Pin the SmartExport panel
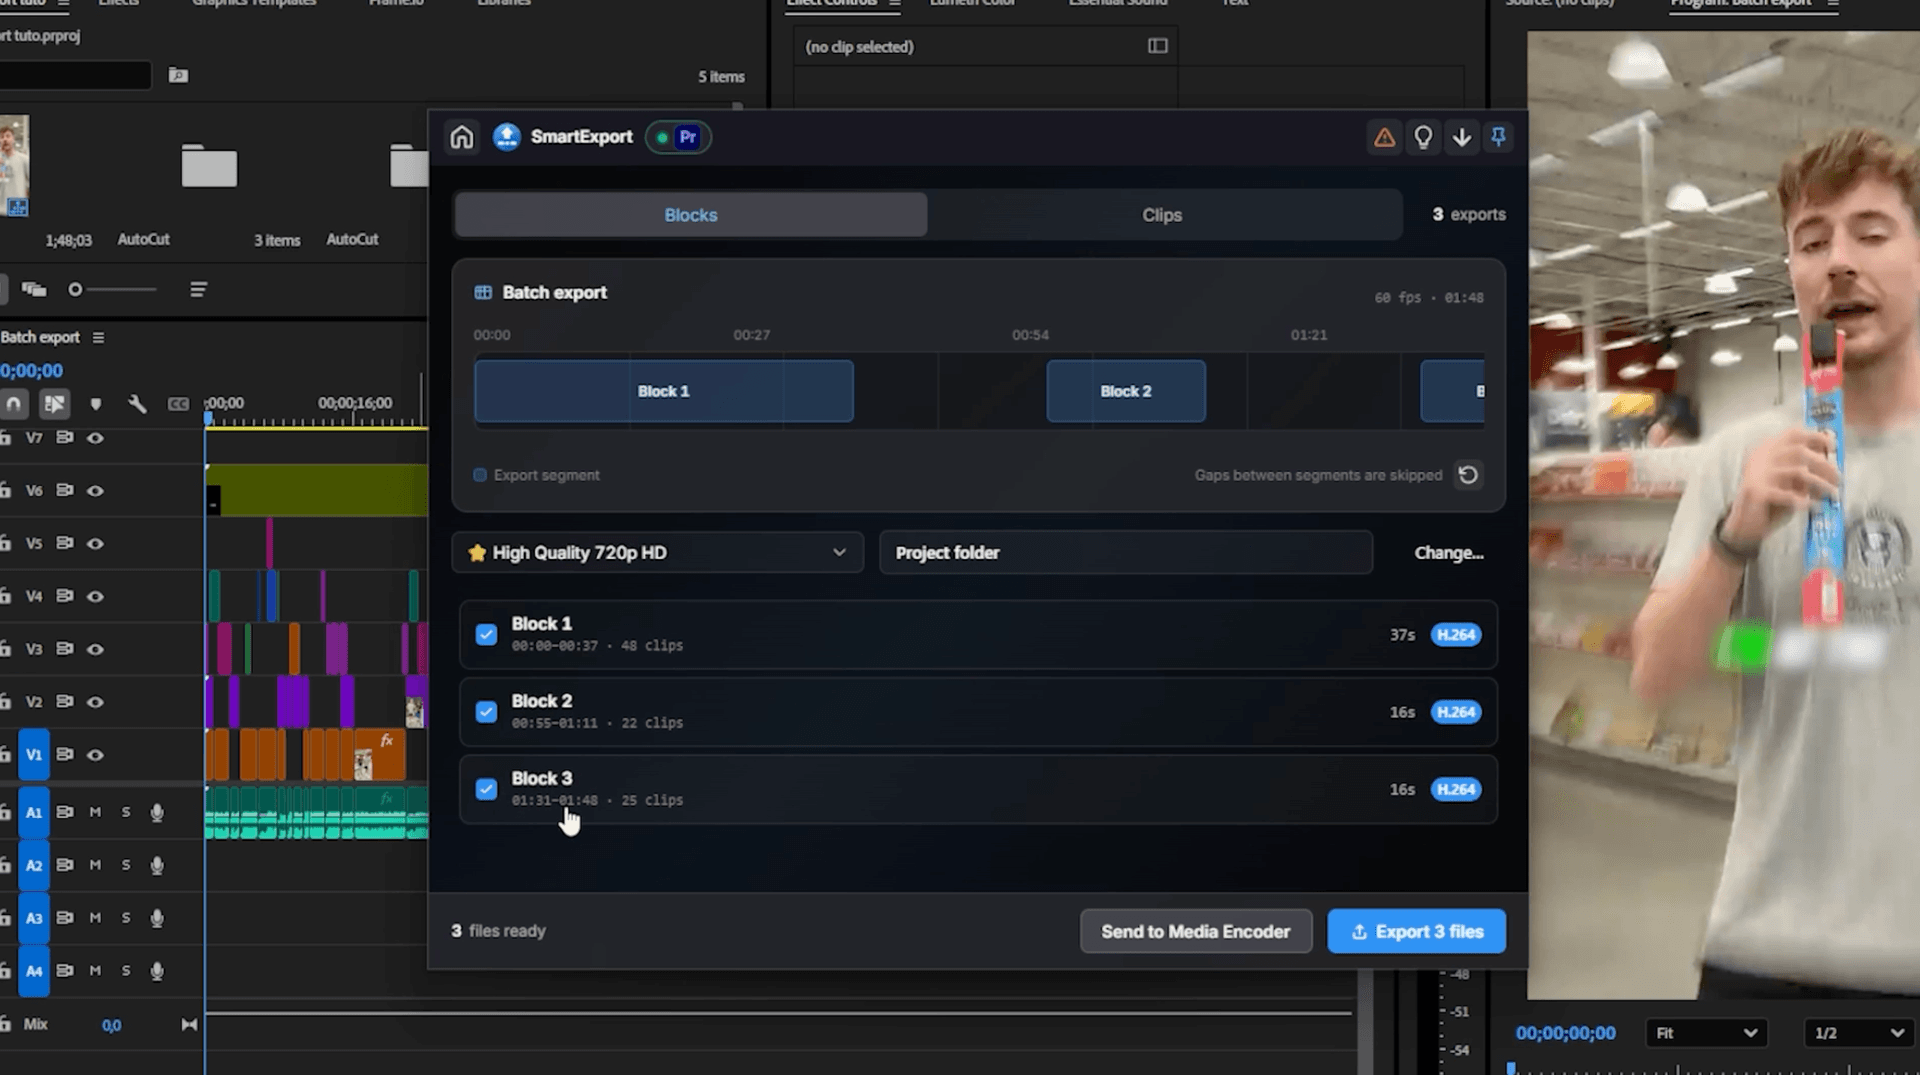Screen dimensions: 1920x1075 click(x=1498, y=137)
